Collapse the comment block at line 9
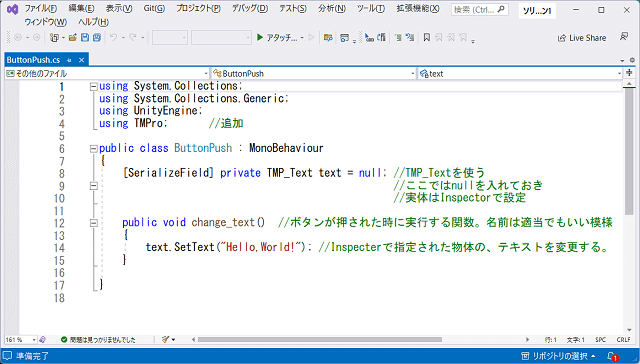The image size is (640, 364). click(x=94, y=186)
